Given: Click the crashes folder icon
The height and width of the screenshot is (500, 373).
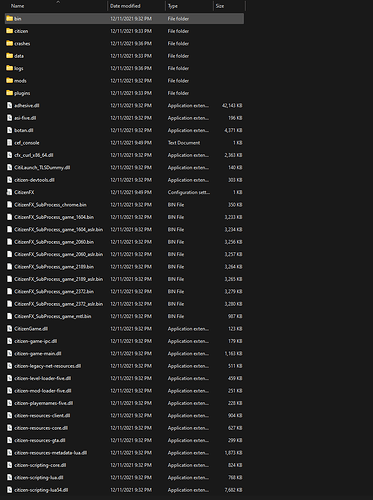Looking at the screenshot, I should [9, 43].
